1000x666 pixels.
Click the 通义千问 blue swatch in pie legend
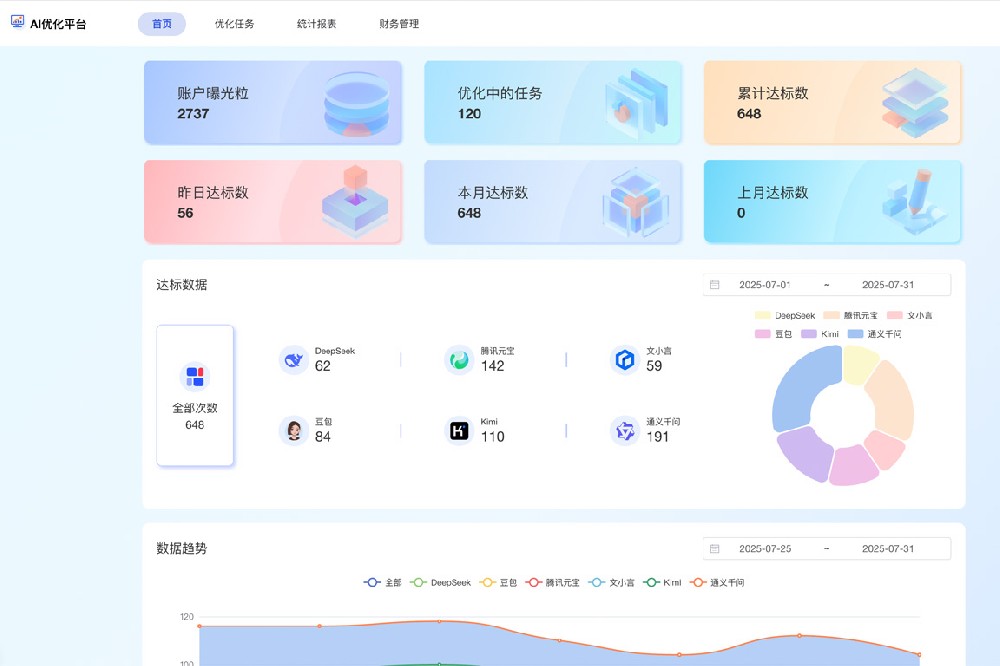click(855, 334)
